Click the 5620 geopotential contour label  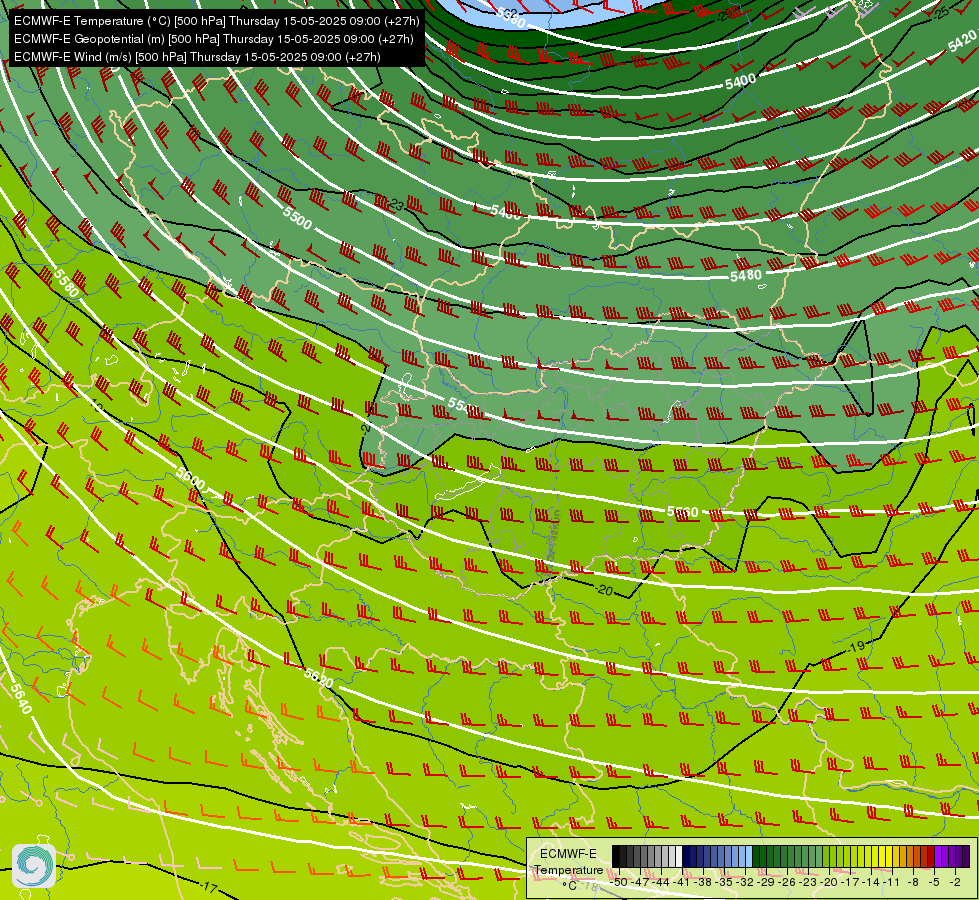click(318, 678)
